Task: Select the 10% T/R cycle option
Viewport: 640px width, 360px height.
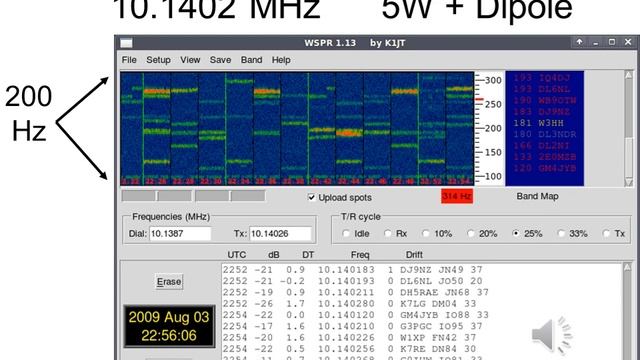Action: point(426,233)
